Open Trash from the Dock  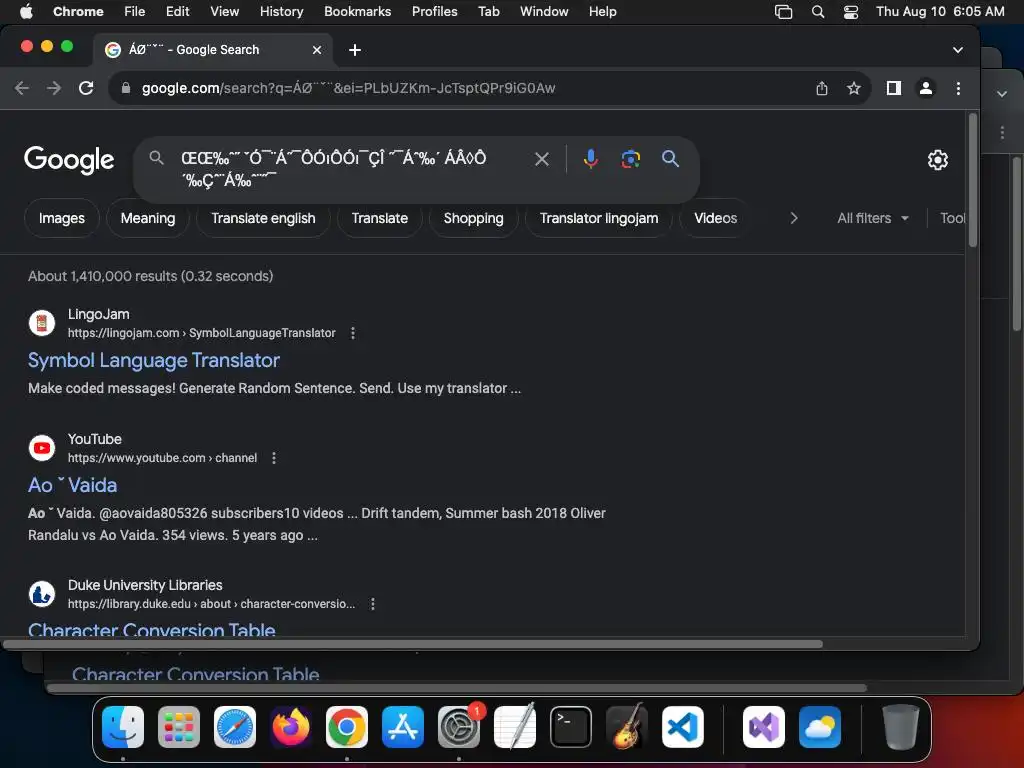(x=900, y=727)
